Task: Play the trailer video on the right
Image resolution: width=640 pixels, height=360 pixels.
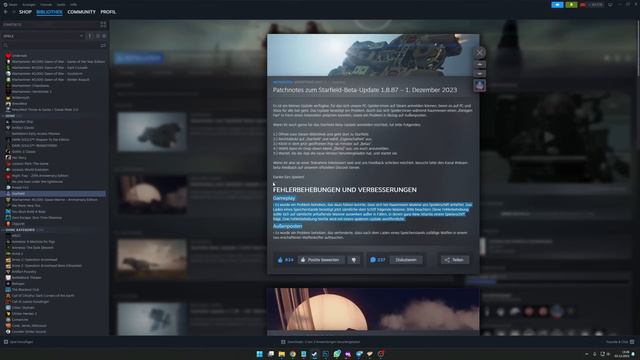Action: click(x=549, y=137)
